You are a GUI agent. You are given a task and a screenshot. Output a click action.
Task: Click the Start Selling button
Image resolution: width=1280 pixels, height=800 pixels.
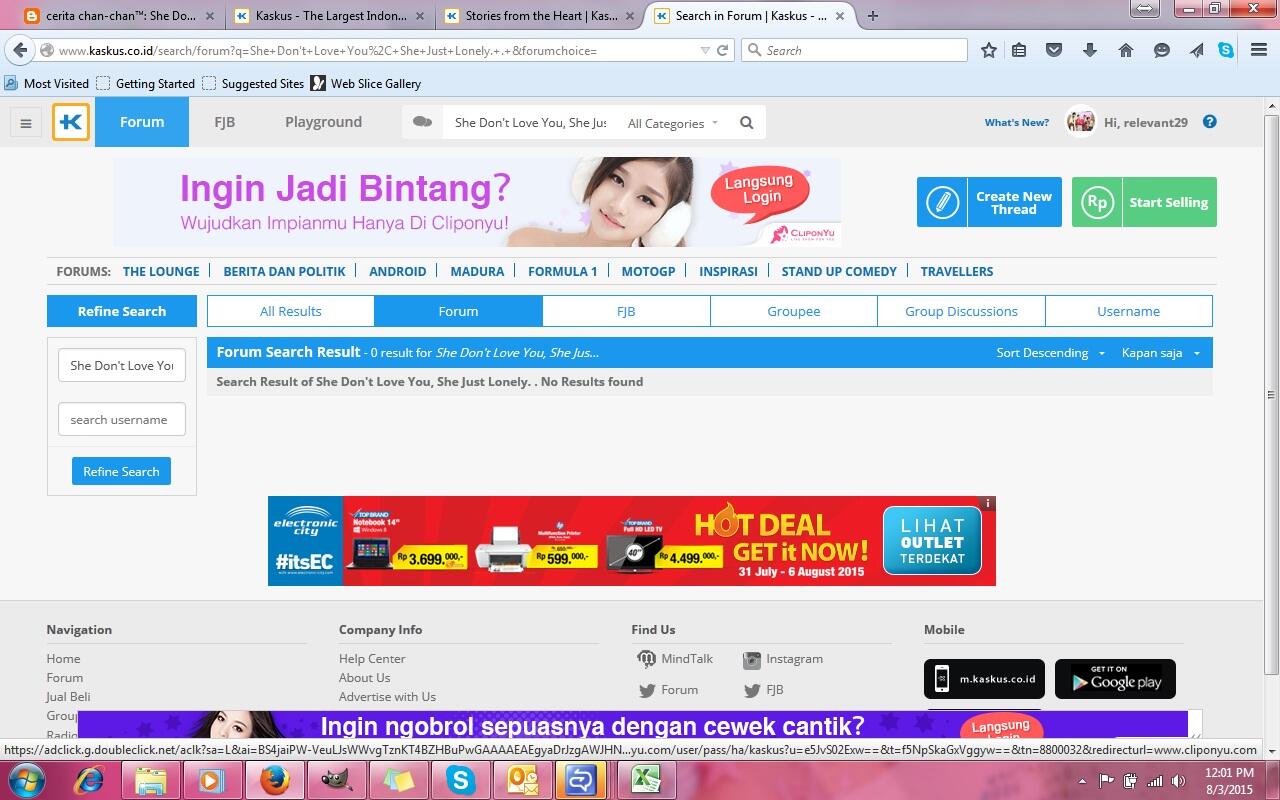coord(1144,202)
